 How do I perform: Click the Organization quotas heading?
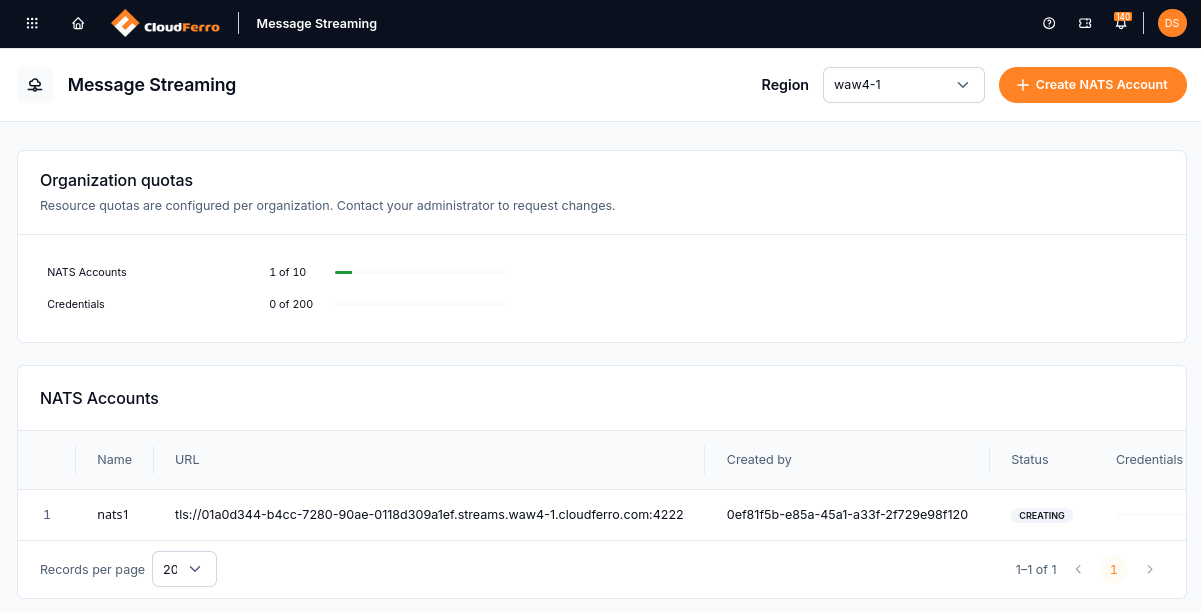tap(116, 181)
